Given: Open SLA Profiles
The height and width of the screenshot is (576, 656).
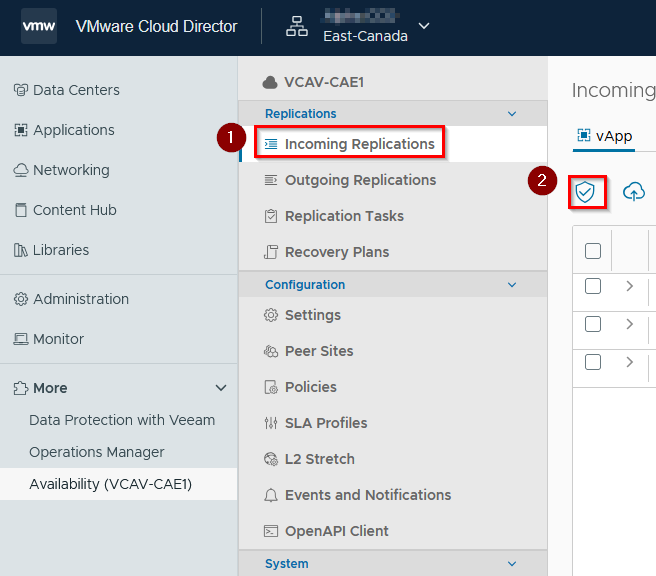Looking at the screenshot, I should click(x=326, y=423).
